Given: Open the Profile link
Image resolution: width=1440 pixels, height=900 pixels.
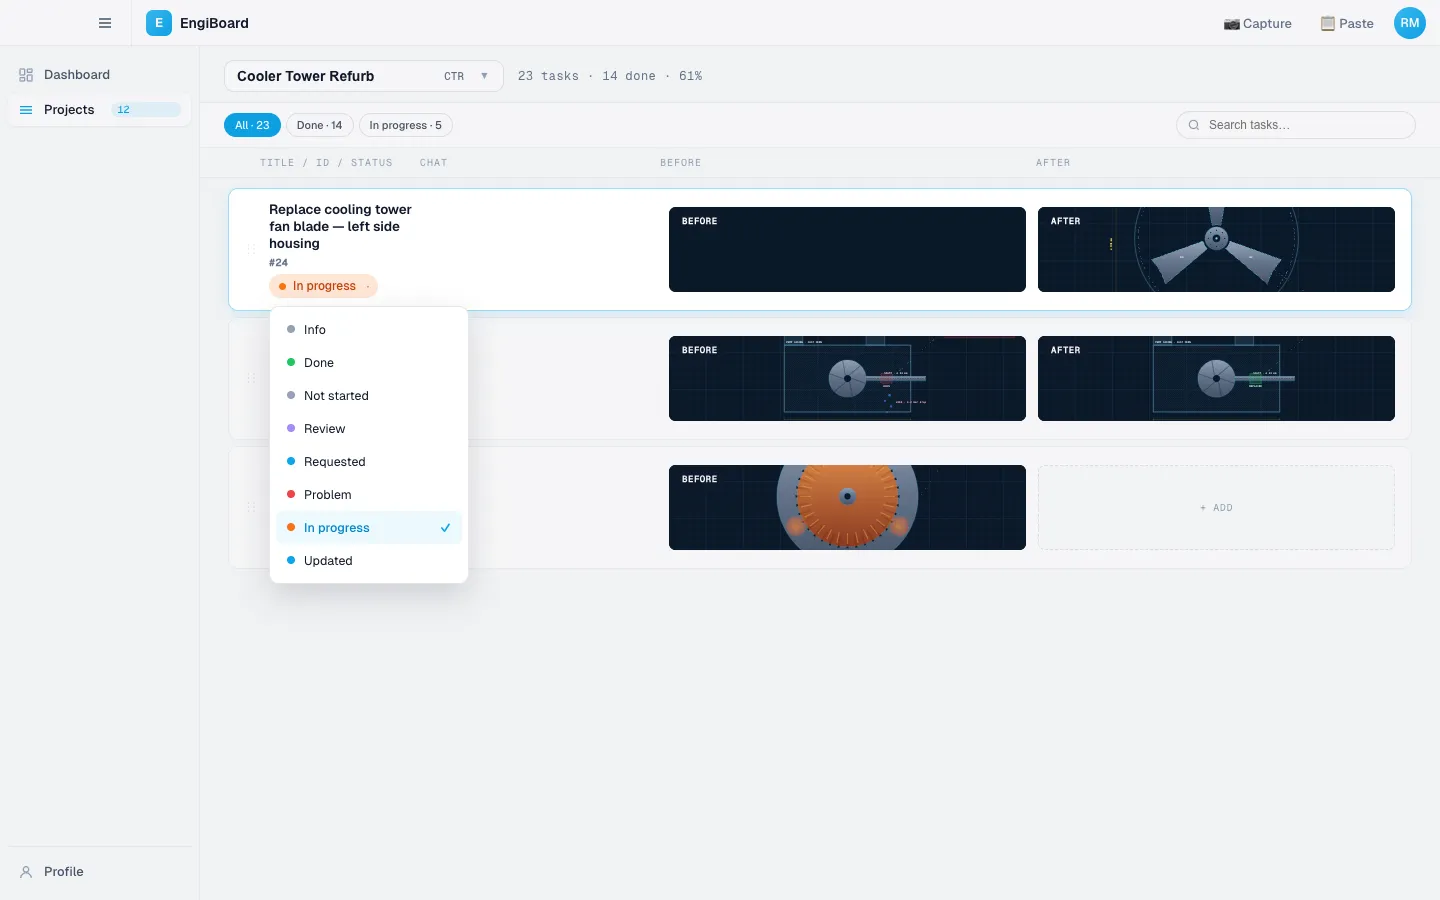Looking at the screenshot, I should [x=100, y=872].
